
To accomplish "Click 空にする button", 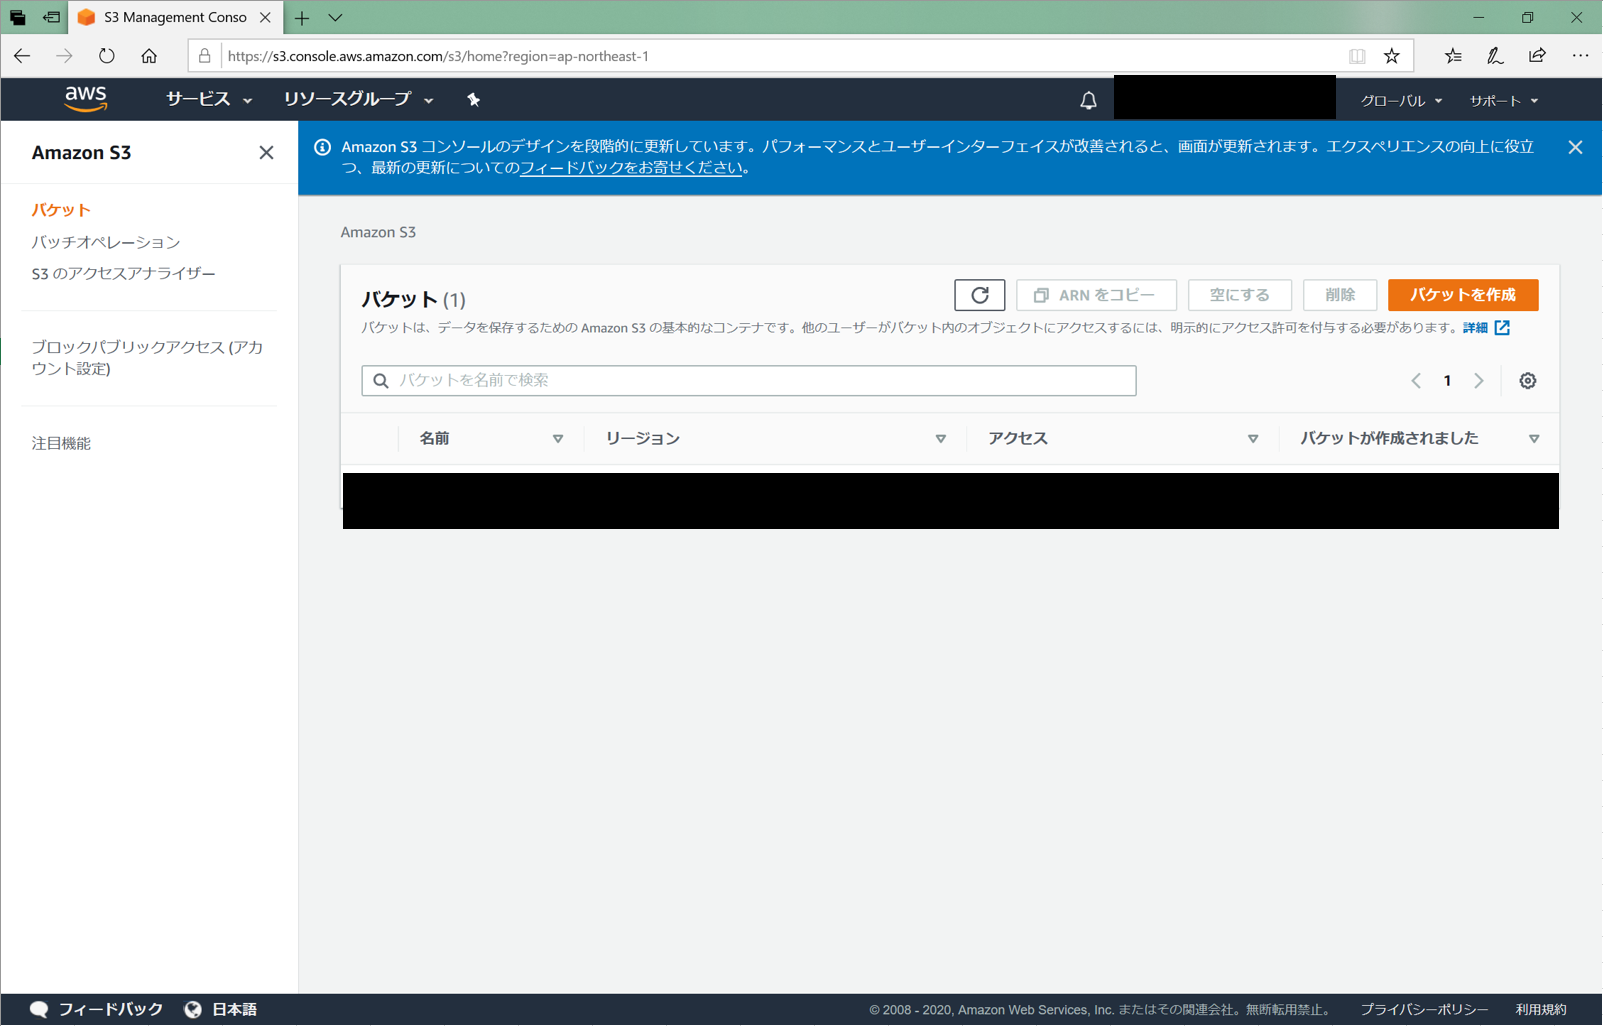I will (x=1240, y=295).
